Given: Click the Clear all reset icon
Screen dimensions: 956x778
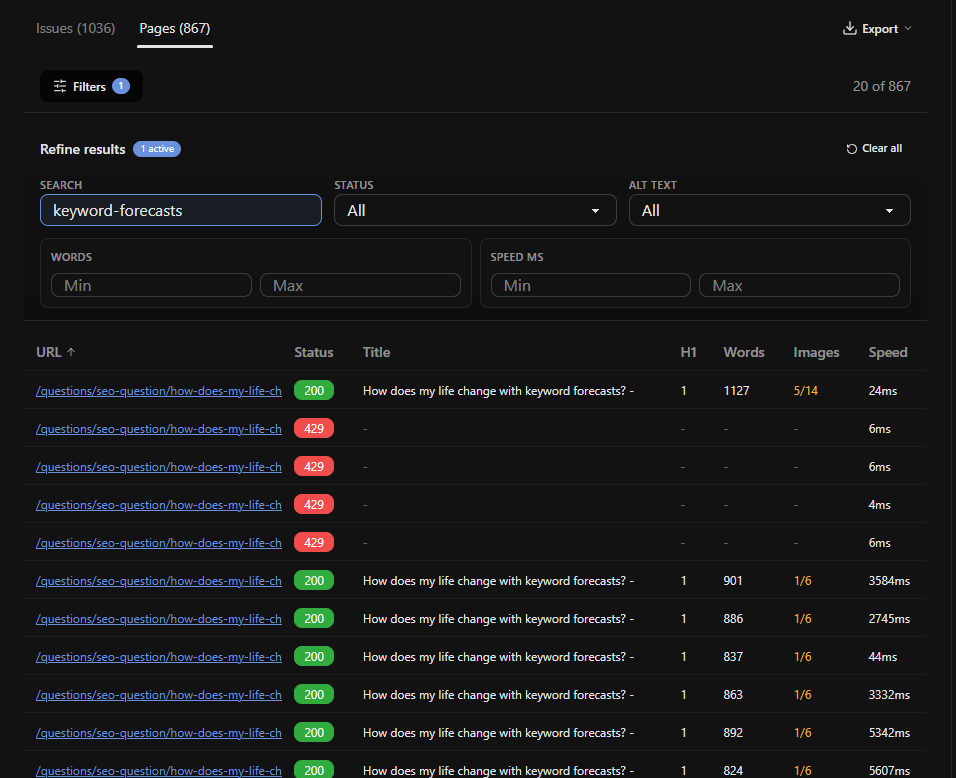Looking at the screenshot, I should 852,149.
